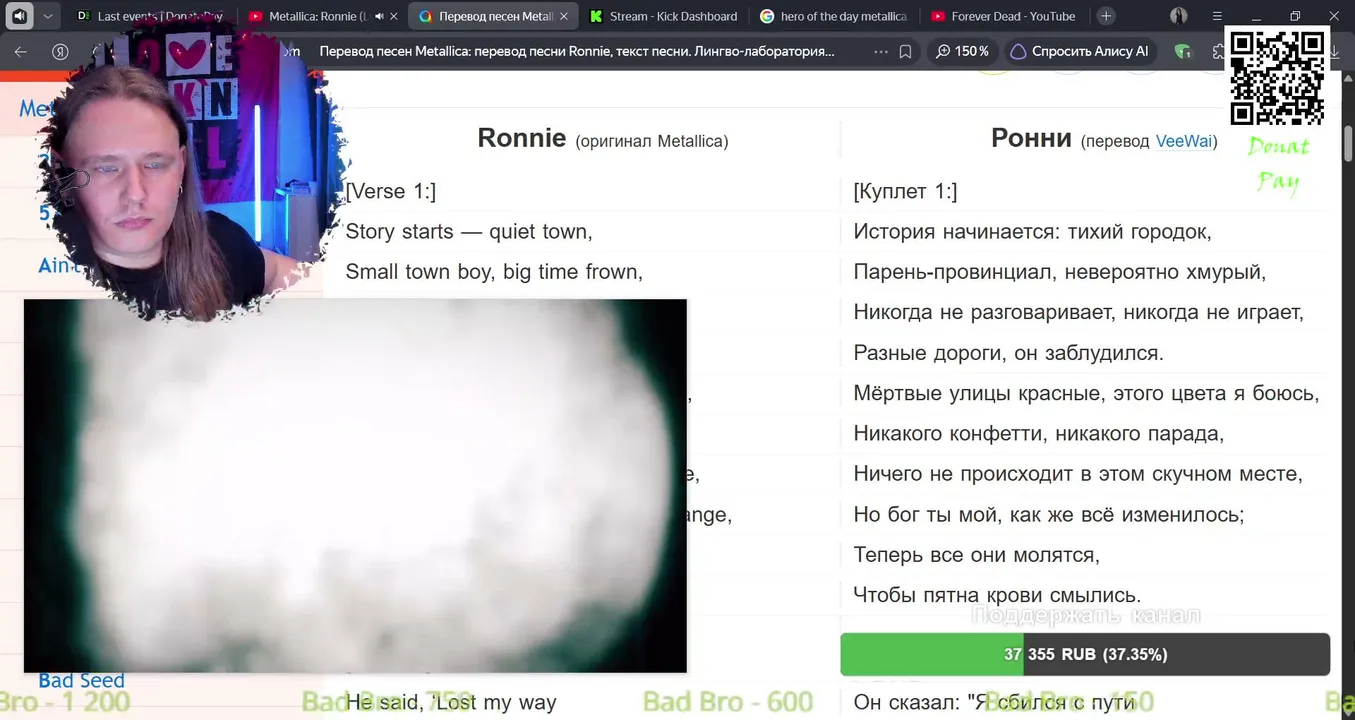Click the 'Поддержать канал' caption
The width and height of the screenshot is (1355, 720).
[1086, 615]
